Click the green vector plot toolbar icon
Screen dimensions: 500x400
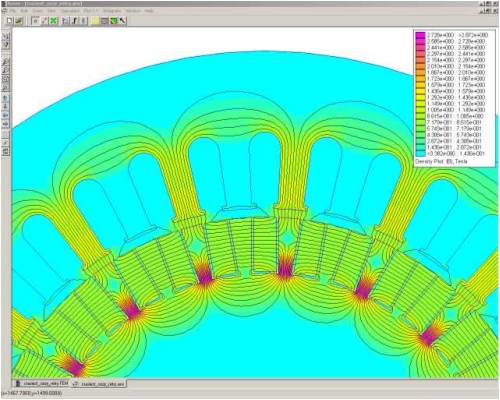[x=114, y=21]
